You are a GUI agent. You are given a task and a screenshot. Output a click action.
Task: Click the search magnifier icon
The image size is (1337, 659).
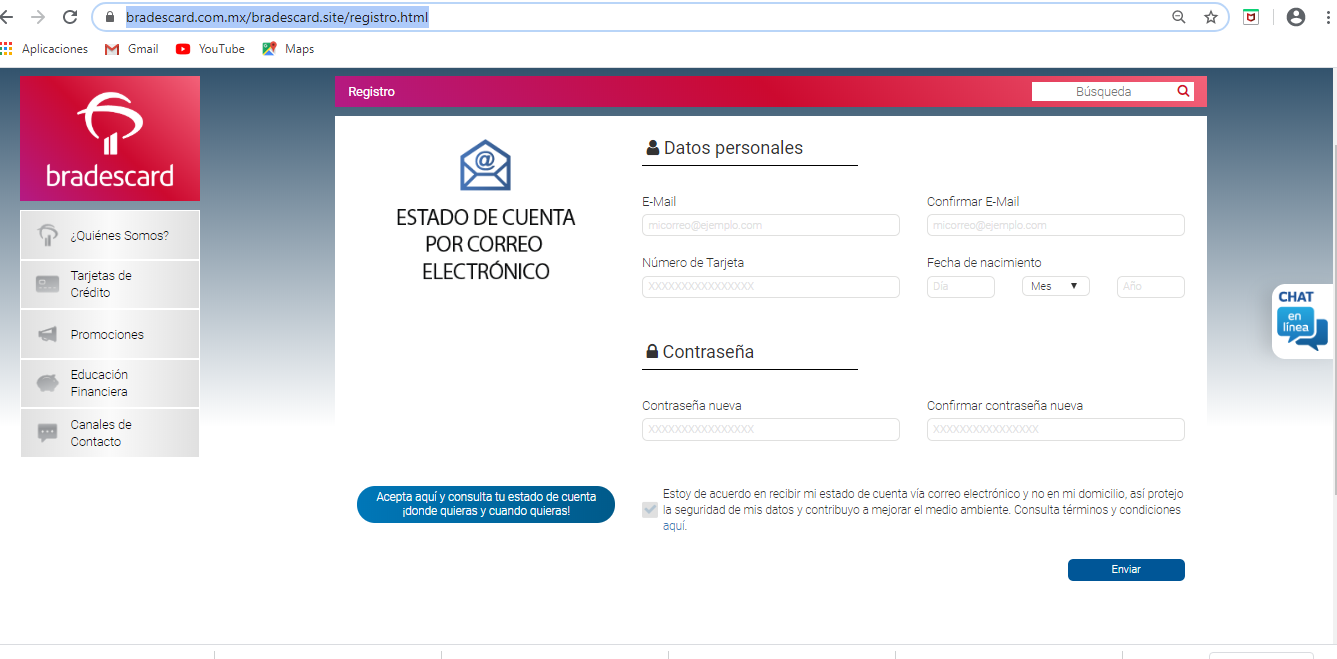point(1183,91)
